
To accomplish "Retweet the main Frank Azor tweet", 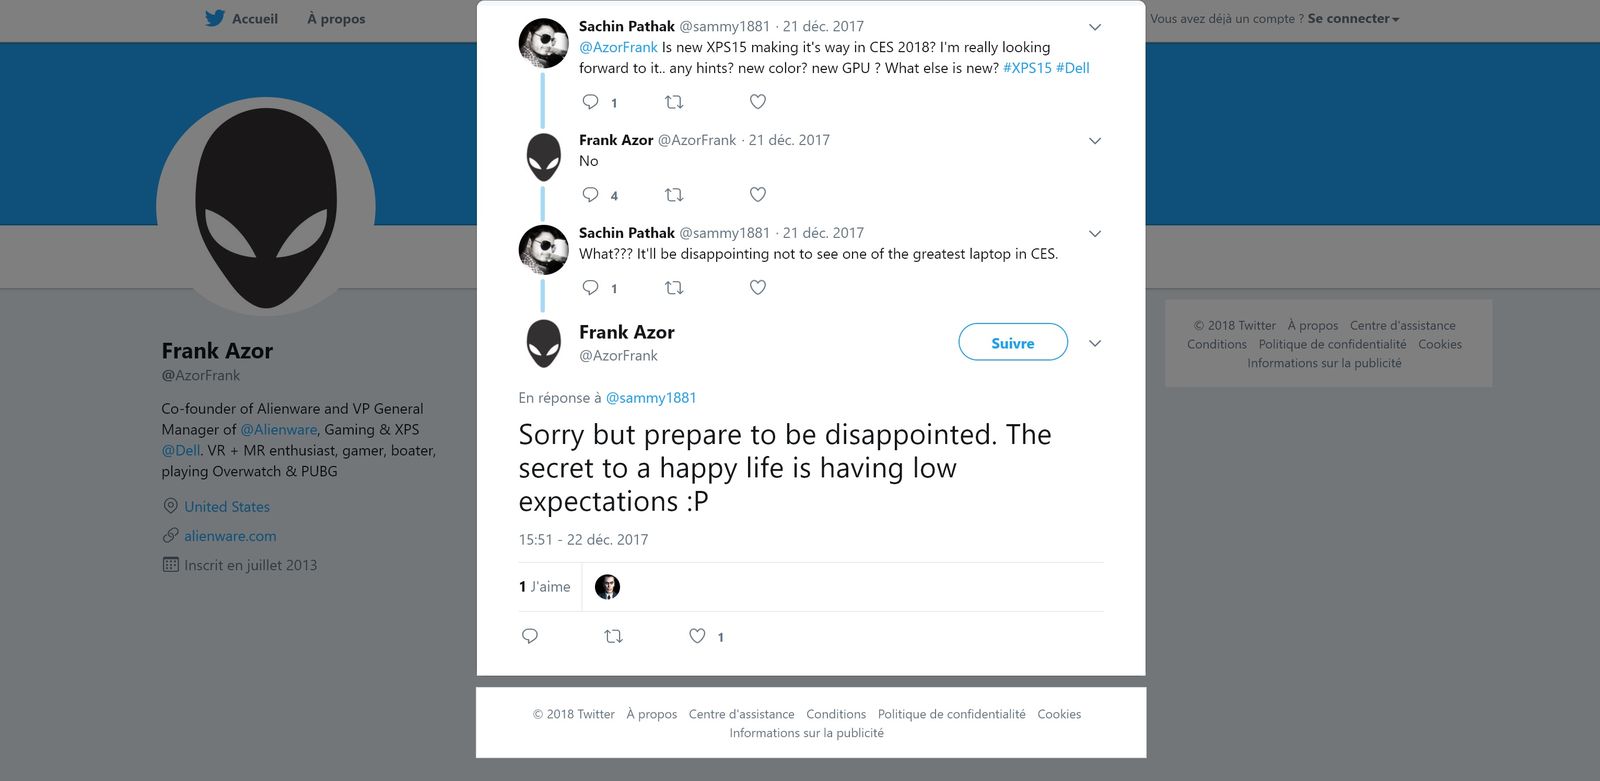I will click(x=614, y=636).
